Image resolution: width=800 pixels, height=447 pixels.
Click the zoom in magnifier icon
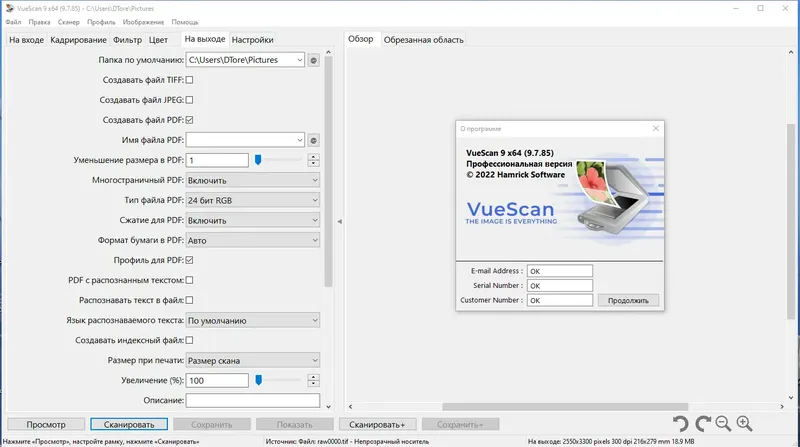[x=744, y=424]
